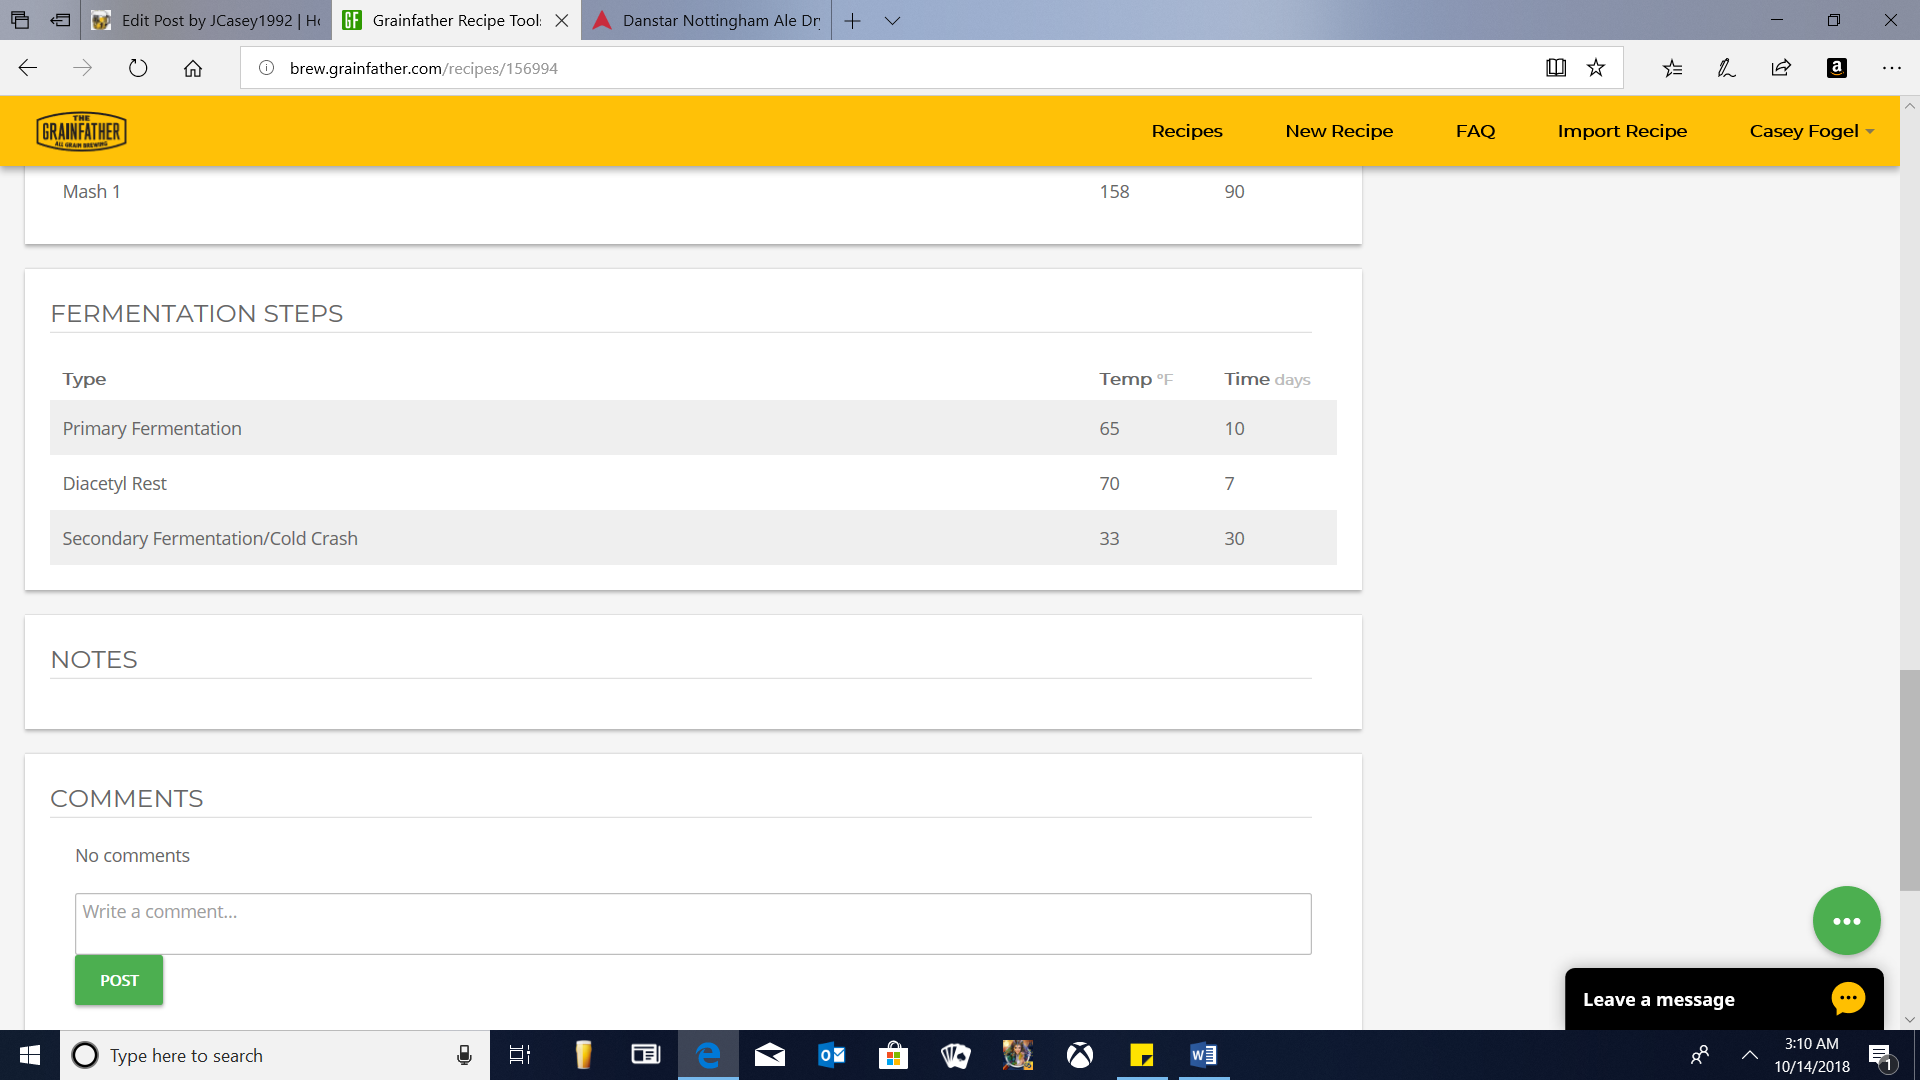1920x1080 pixels.
Task: Expand the Casey Fogel user dropdown
Action: 1811,131
